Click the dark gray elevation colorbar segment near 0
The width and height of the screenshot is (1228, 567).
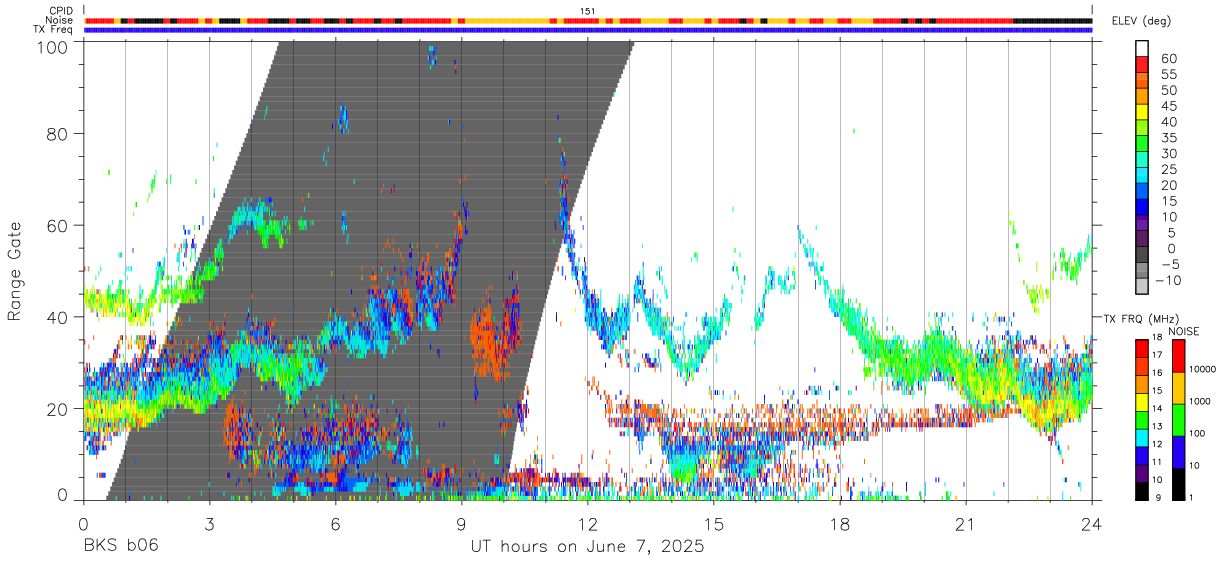(1142, 254)
